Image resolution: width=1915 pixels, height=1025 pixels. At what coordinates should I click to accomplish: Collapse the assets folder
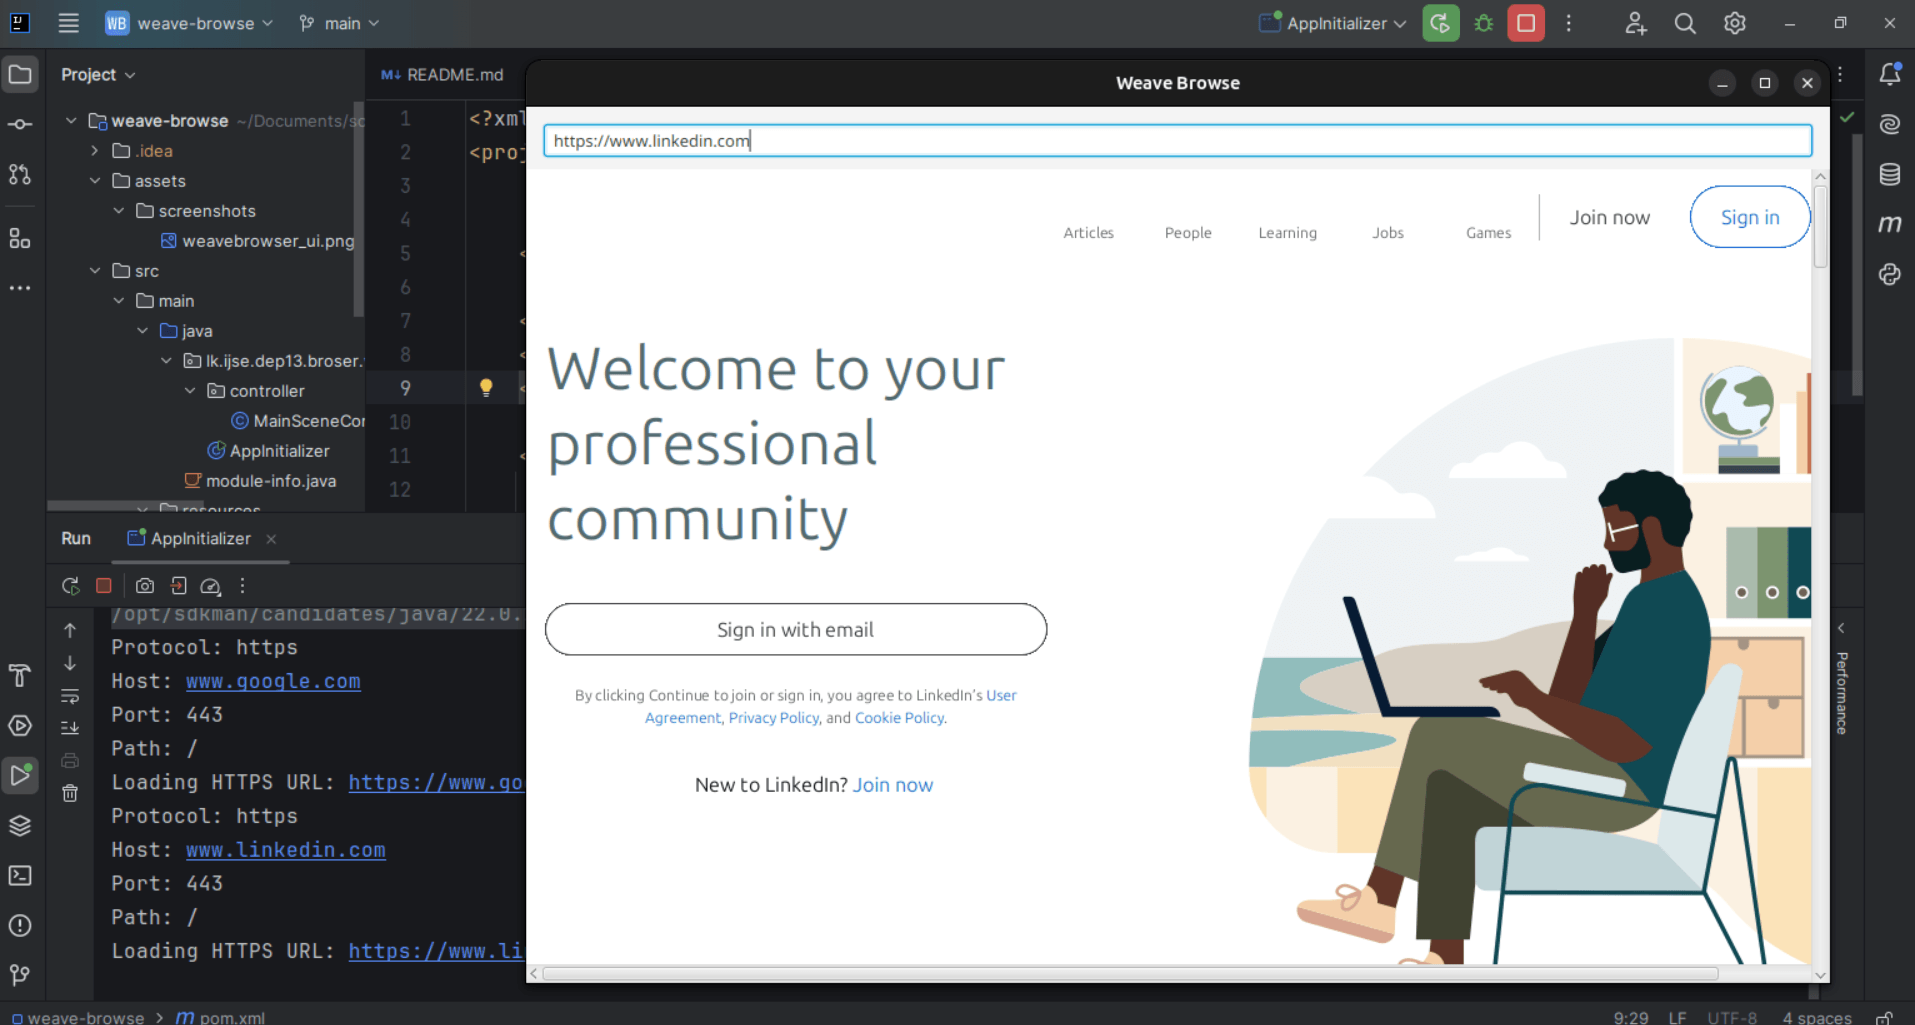95,181
